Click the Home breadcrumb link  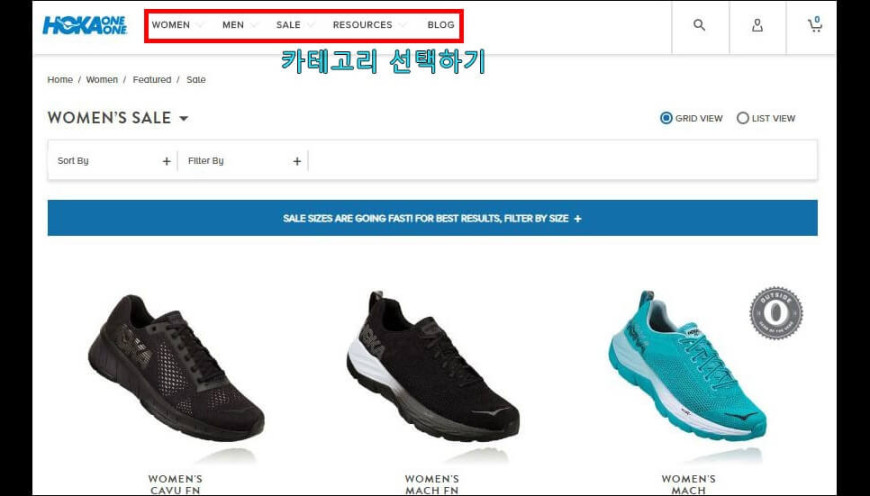(x=60, y=80)
